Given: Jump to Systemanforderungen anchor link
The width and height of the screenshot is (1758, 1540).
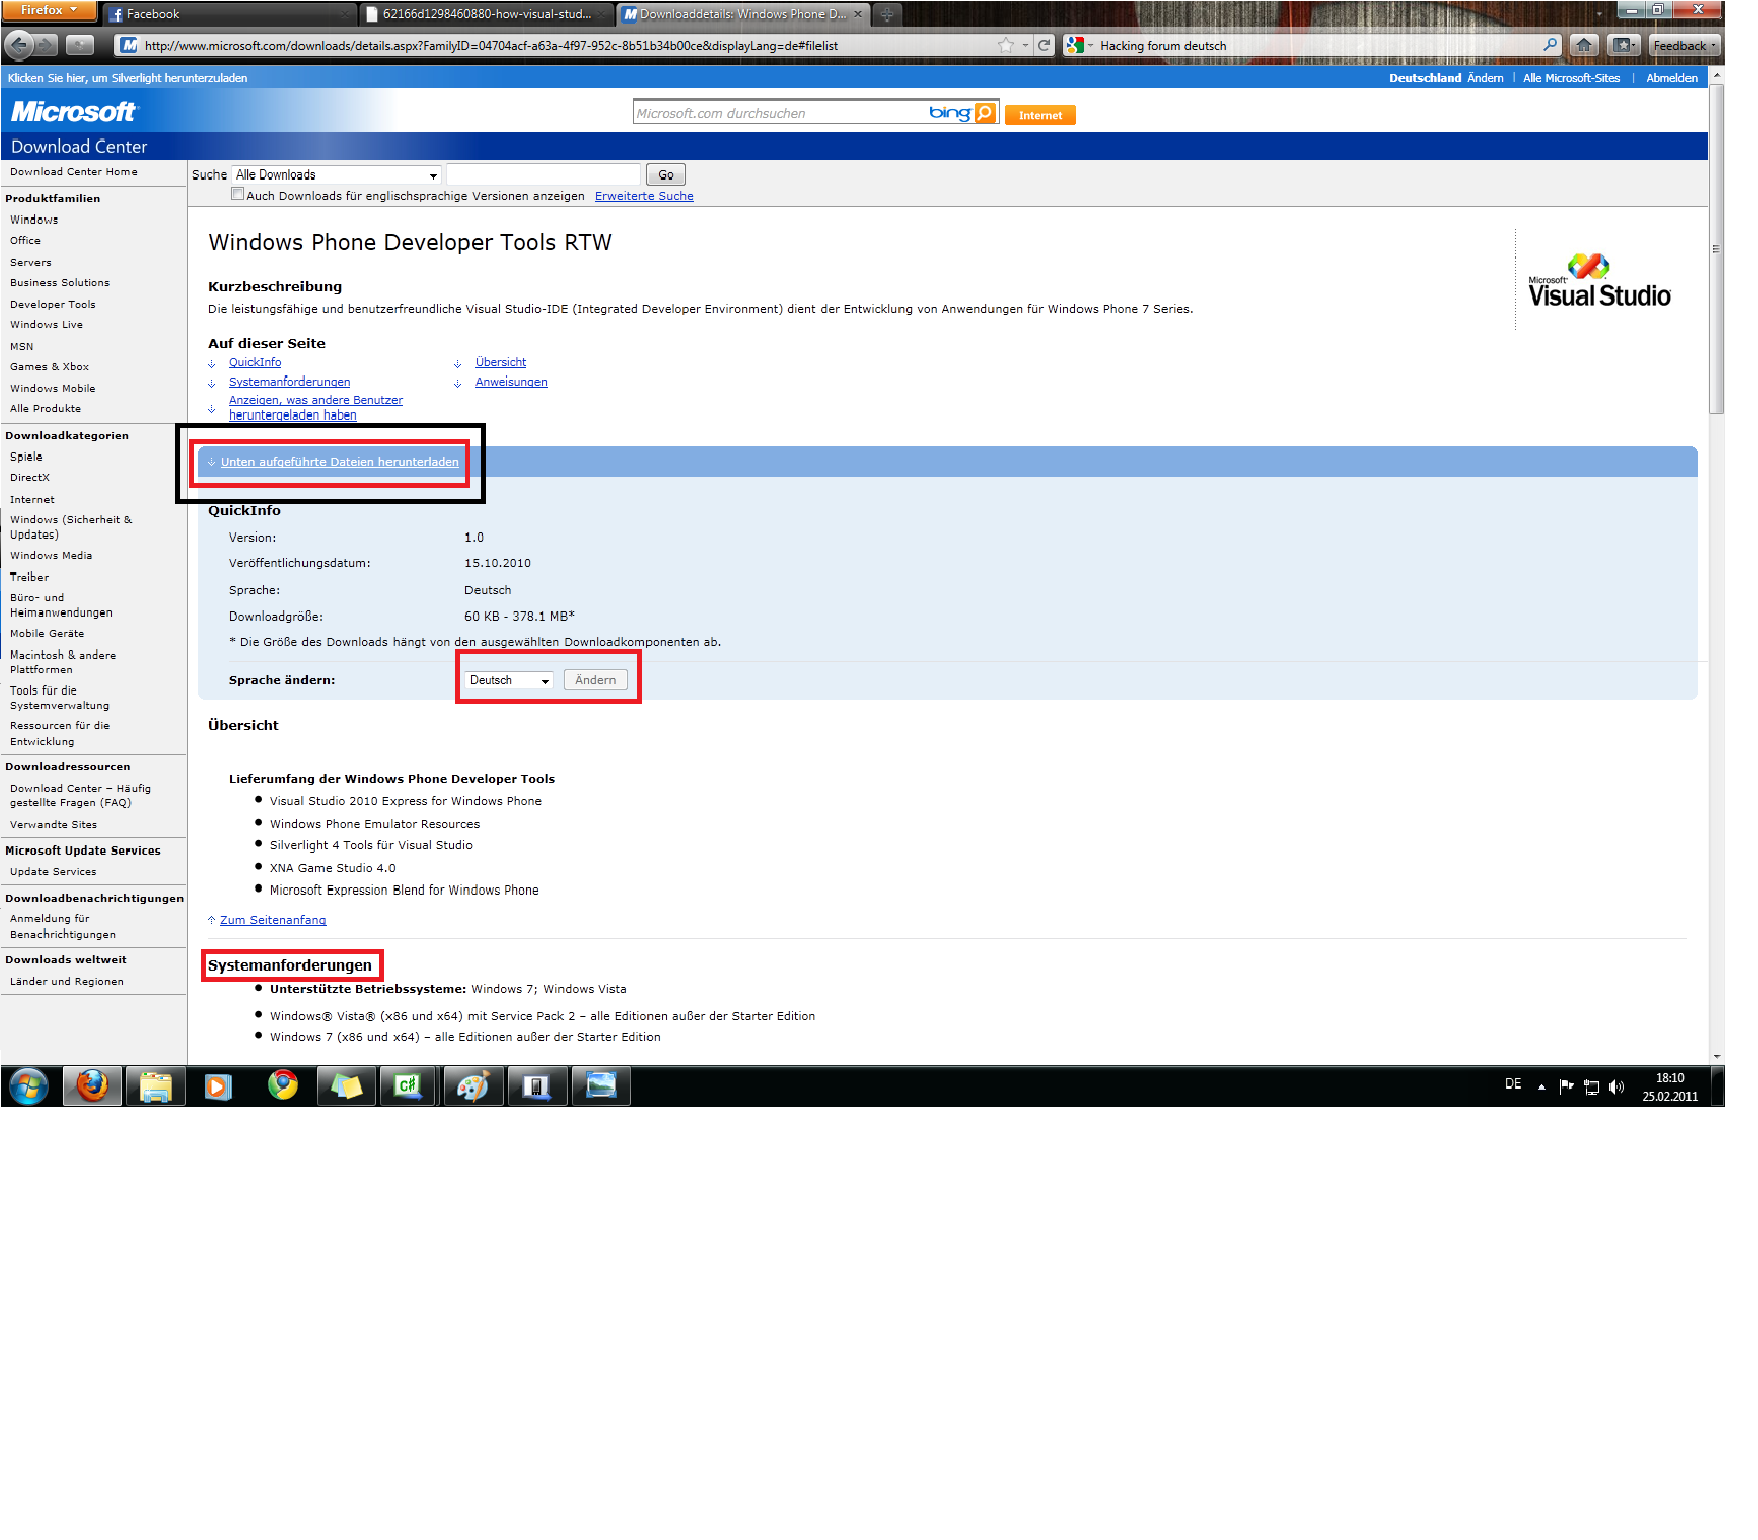Looking at the screenshot, I should click(289, 382).
